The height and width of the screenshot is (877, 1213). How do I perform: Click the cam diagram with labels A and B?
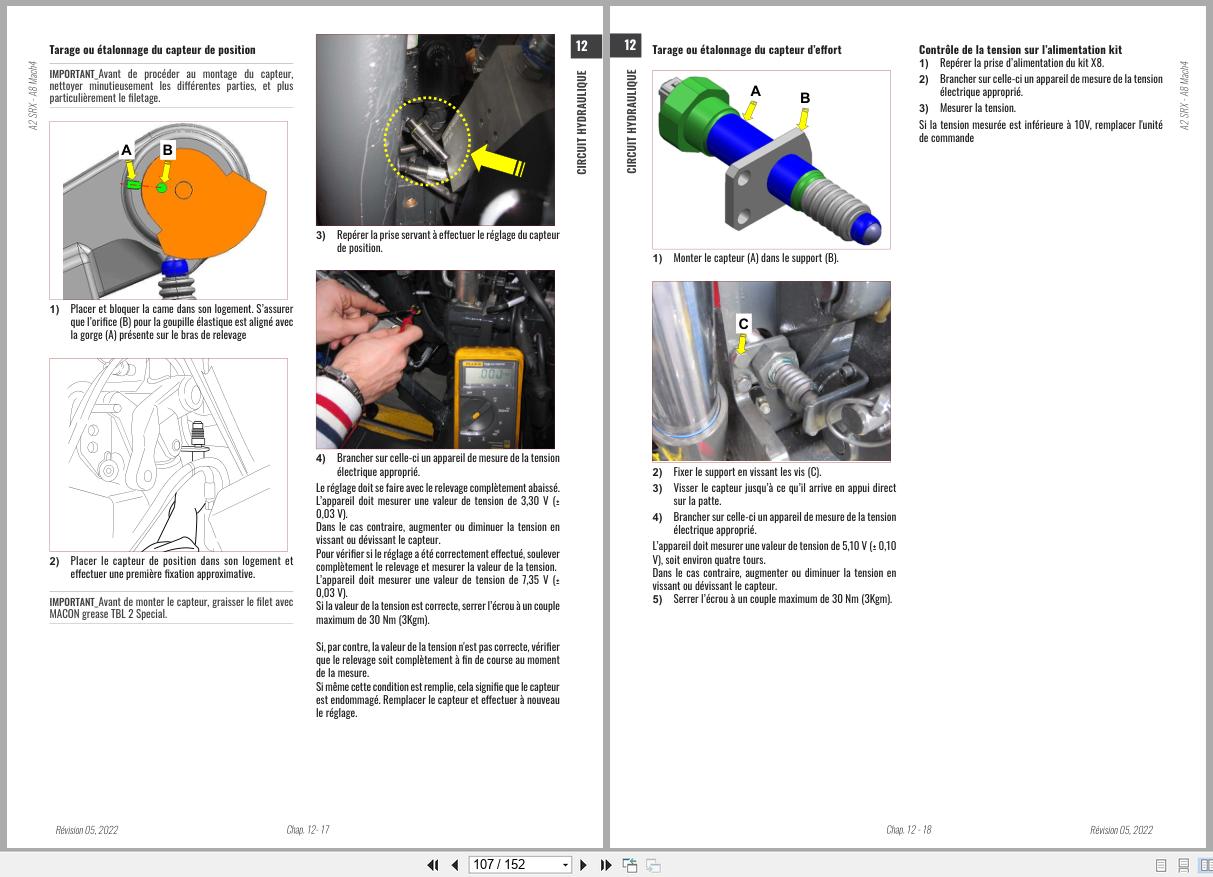click(168, 209)
